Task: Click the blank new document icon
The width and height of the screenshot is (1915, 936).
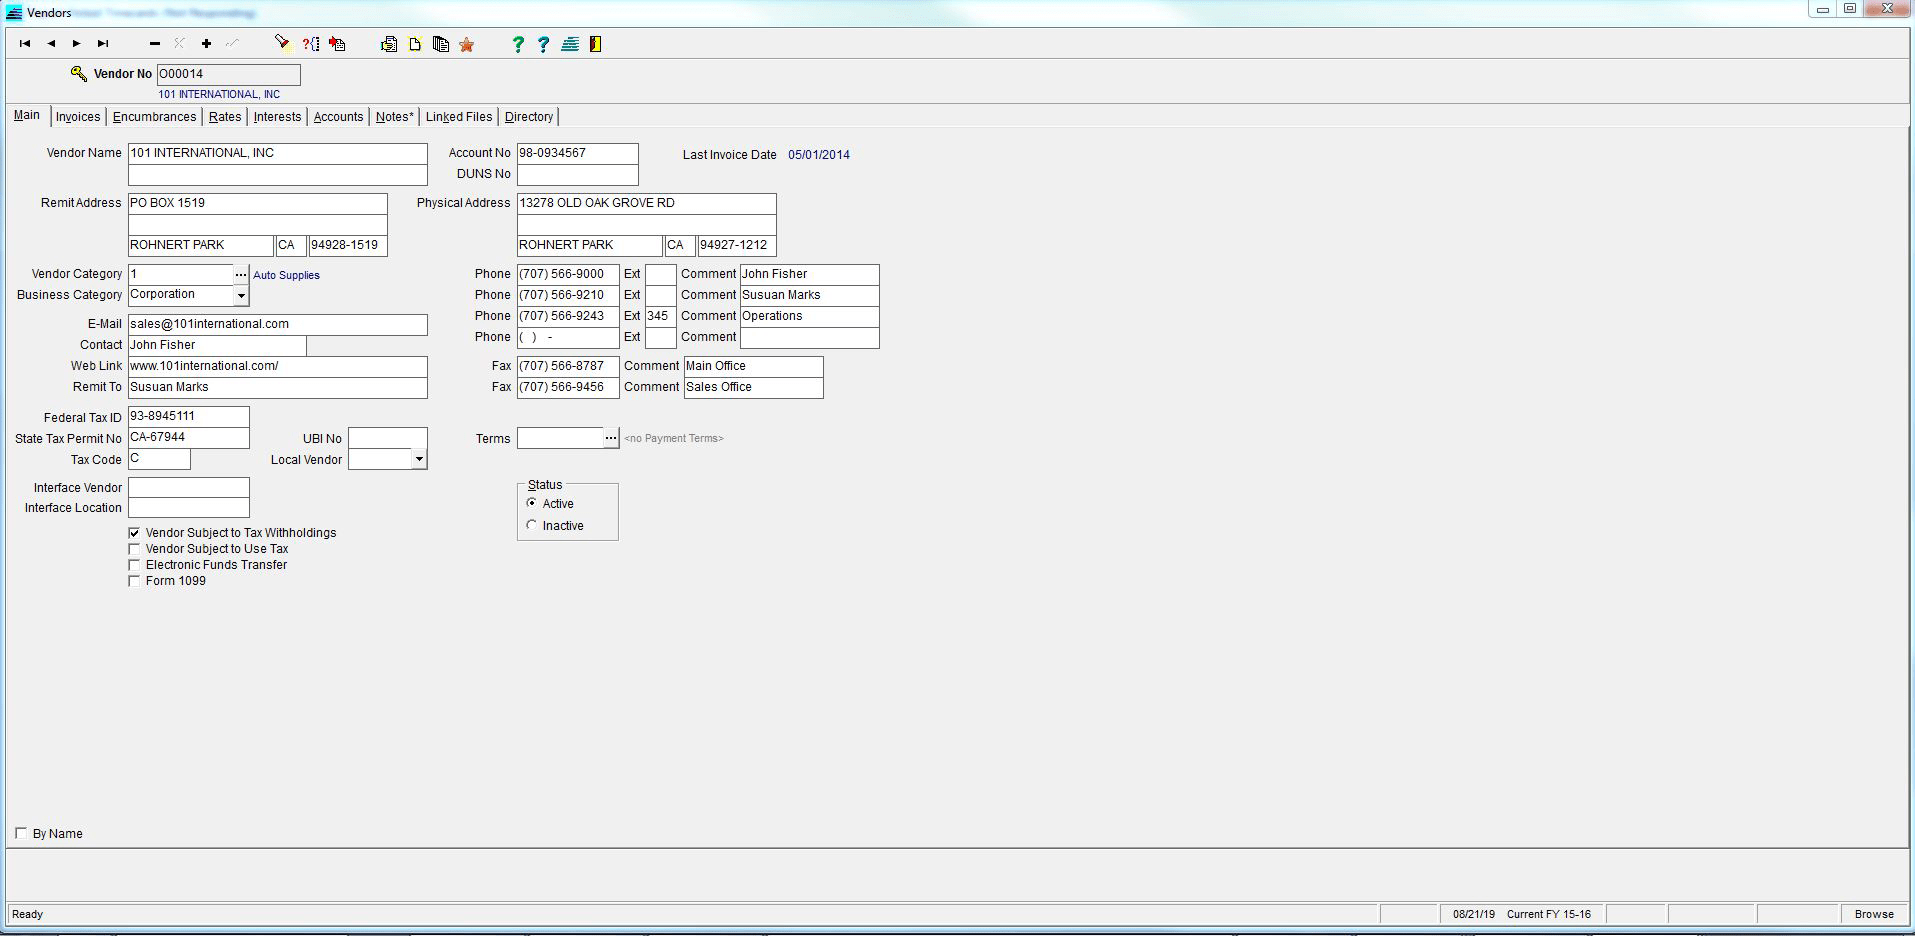Action: click(415, 44)
